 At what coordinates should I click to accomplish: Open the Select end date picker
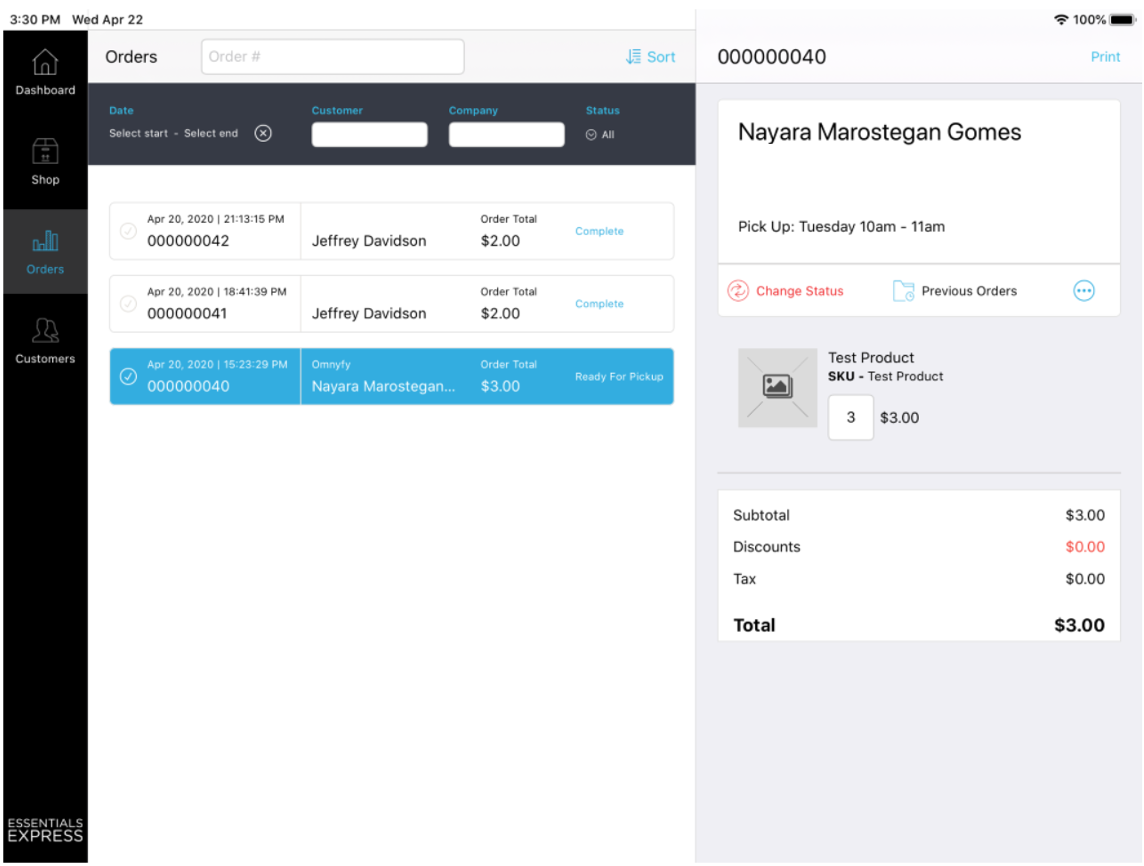[211, 134]
